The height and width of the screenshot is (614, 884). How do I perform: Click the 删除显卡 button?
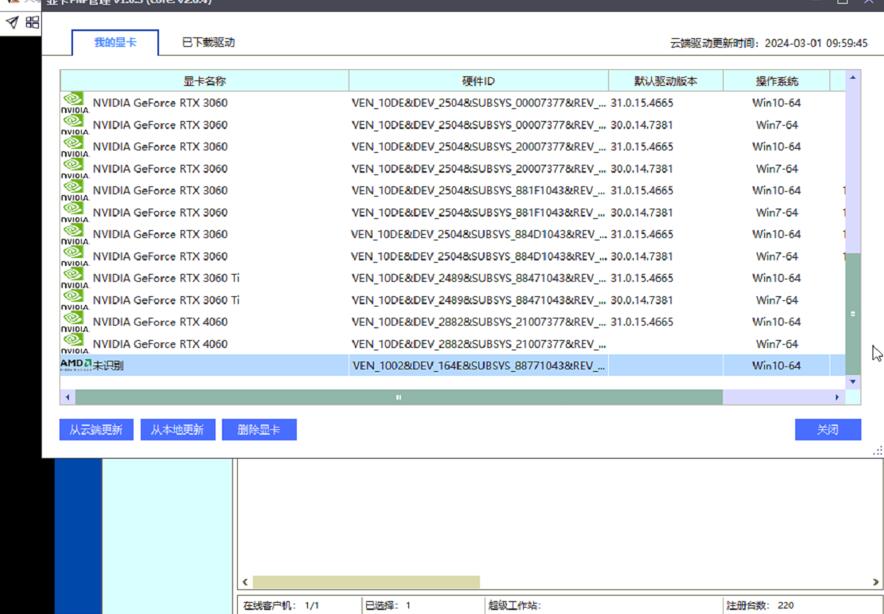pos(259,430)
